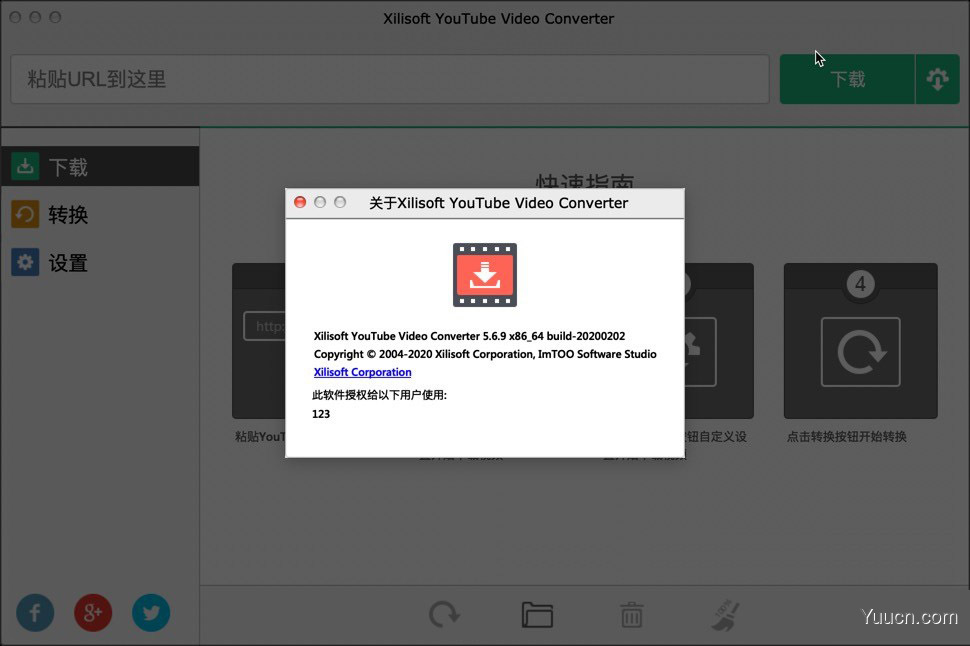Click the trash delete icon at bottom

[630, 615]
